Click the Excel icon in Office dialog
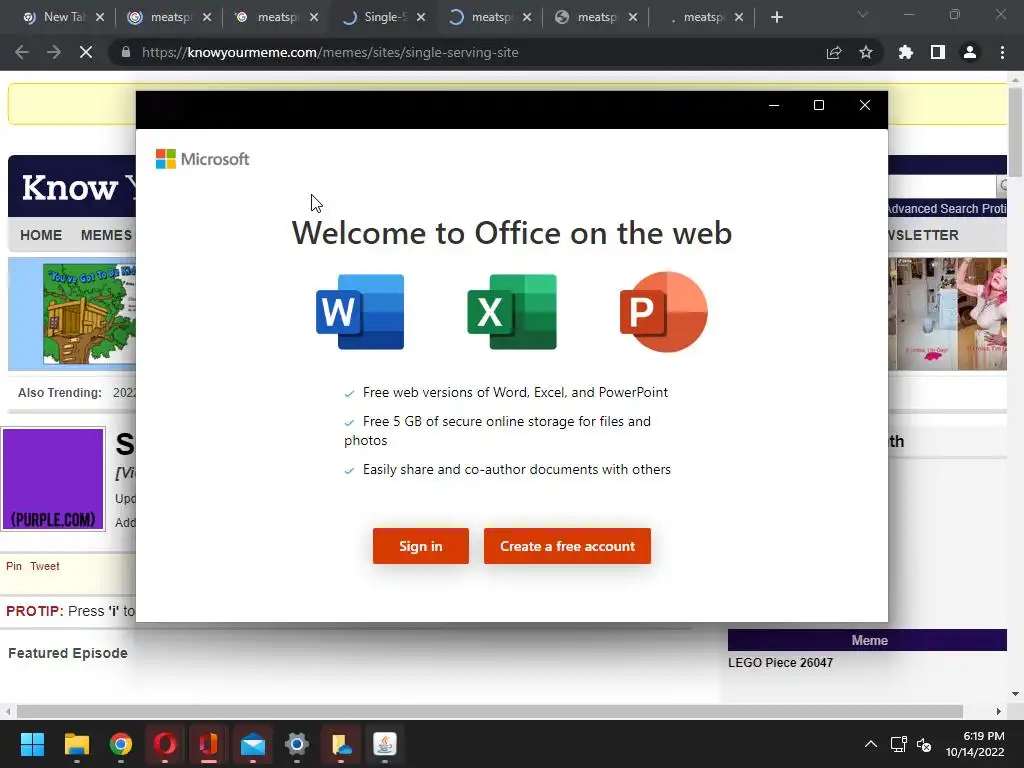 tap(512, 312)
